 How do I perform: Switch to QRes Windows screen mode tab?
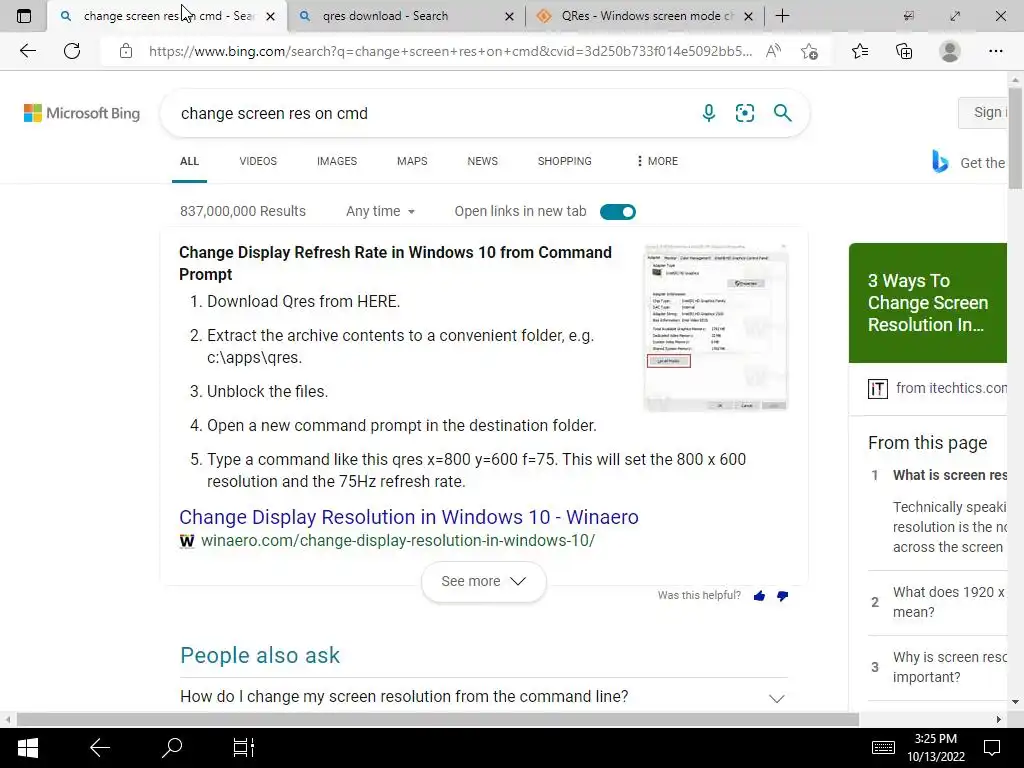(x=643, y=16)
